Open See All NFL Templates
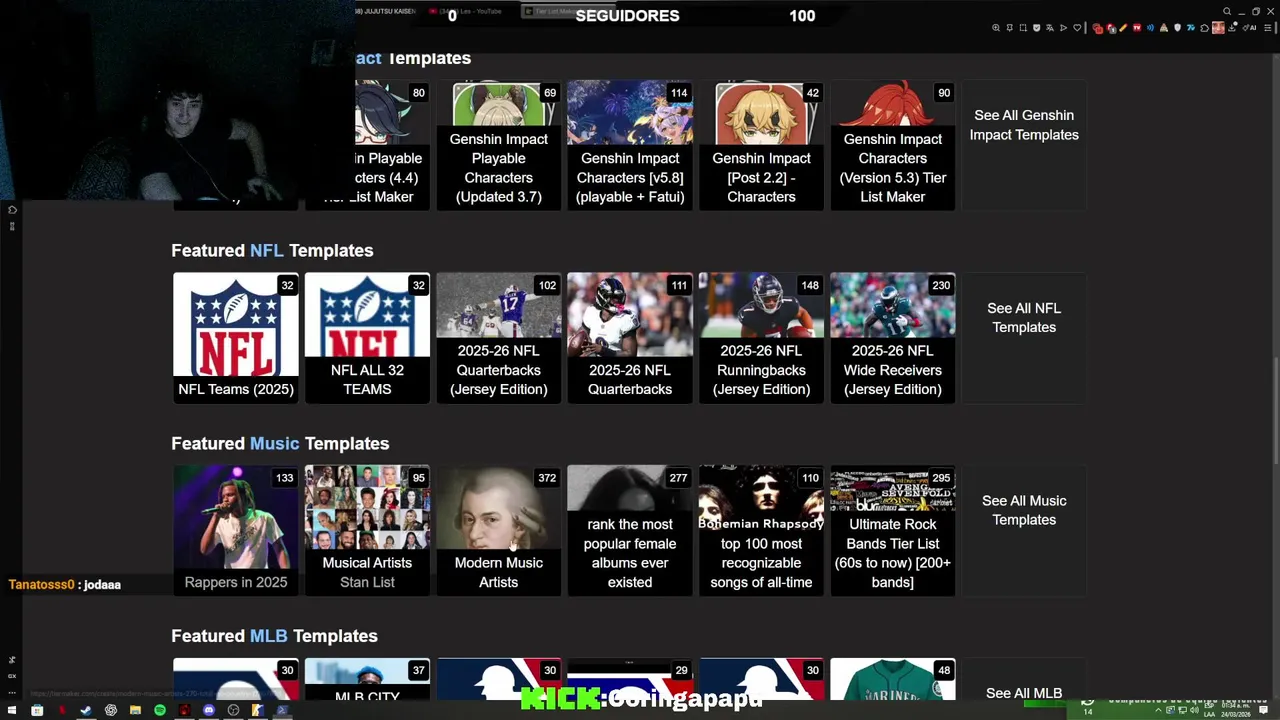Viewport: 1280px width, 720px height. (x=1024, y=318)
